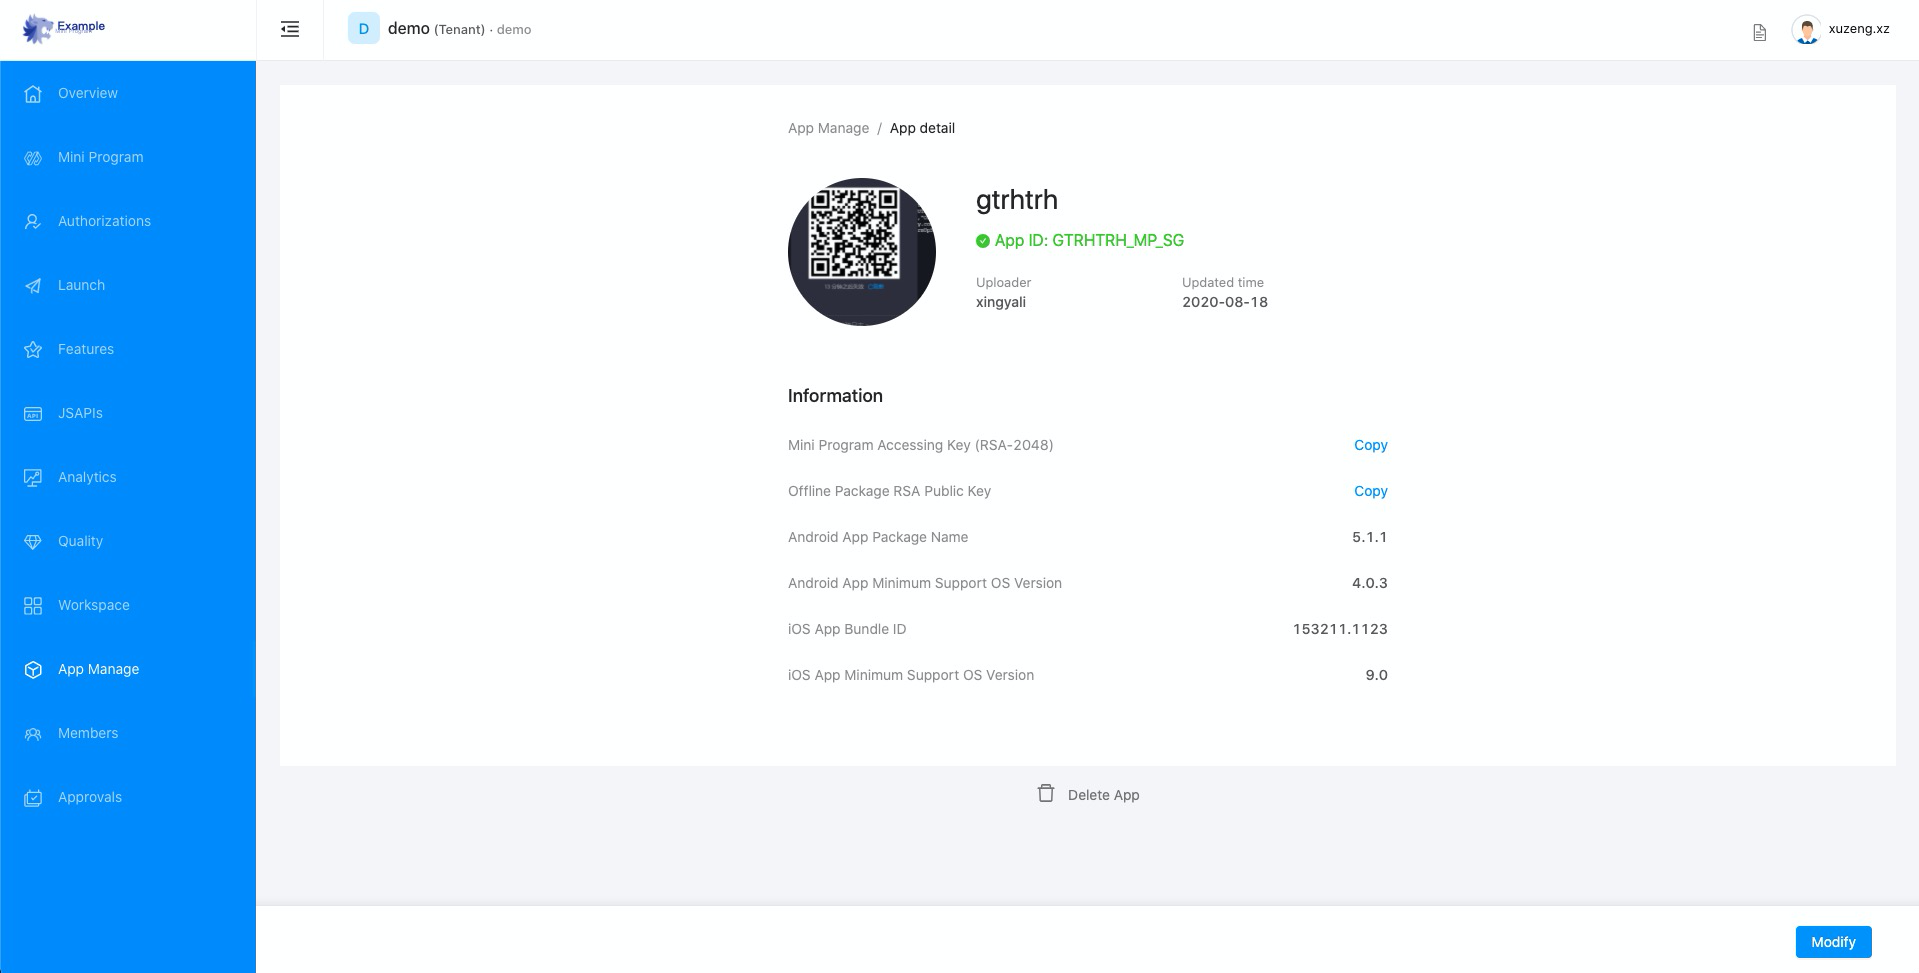Open the Overview section in the sidebar
This screenshot has height=973, width=1919.
(x=87, y=92)
